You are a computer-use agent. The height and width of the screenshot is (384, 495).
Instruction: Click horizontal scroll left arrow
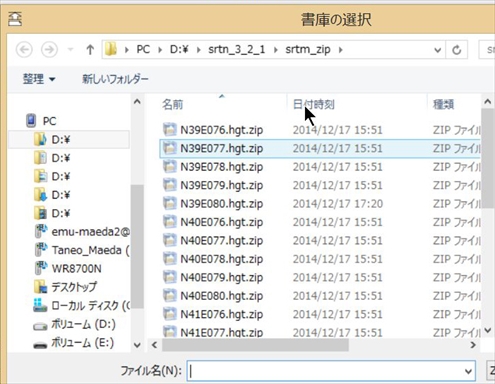pyautogui.click(x=154, y=345)
